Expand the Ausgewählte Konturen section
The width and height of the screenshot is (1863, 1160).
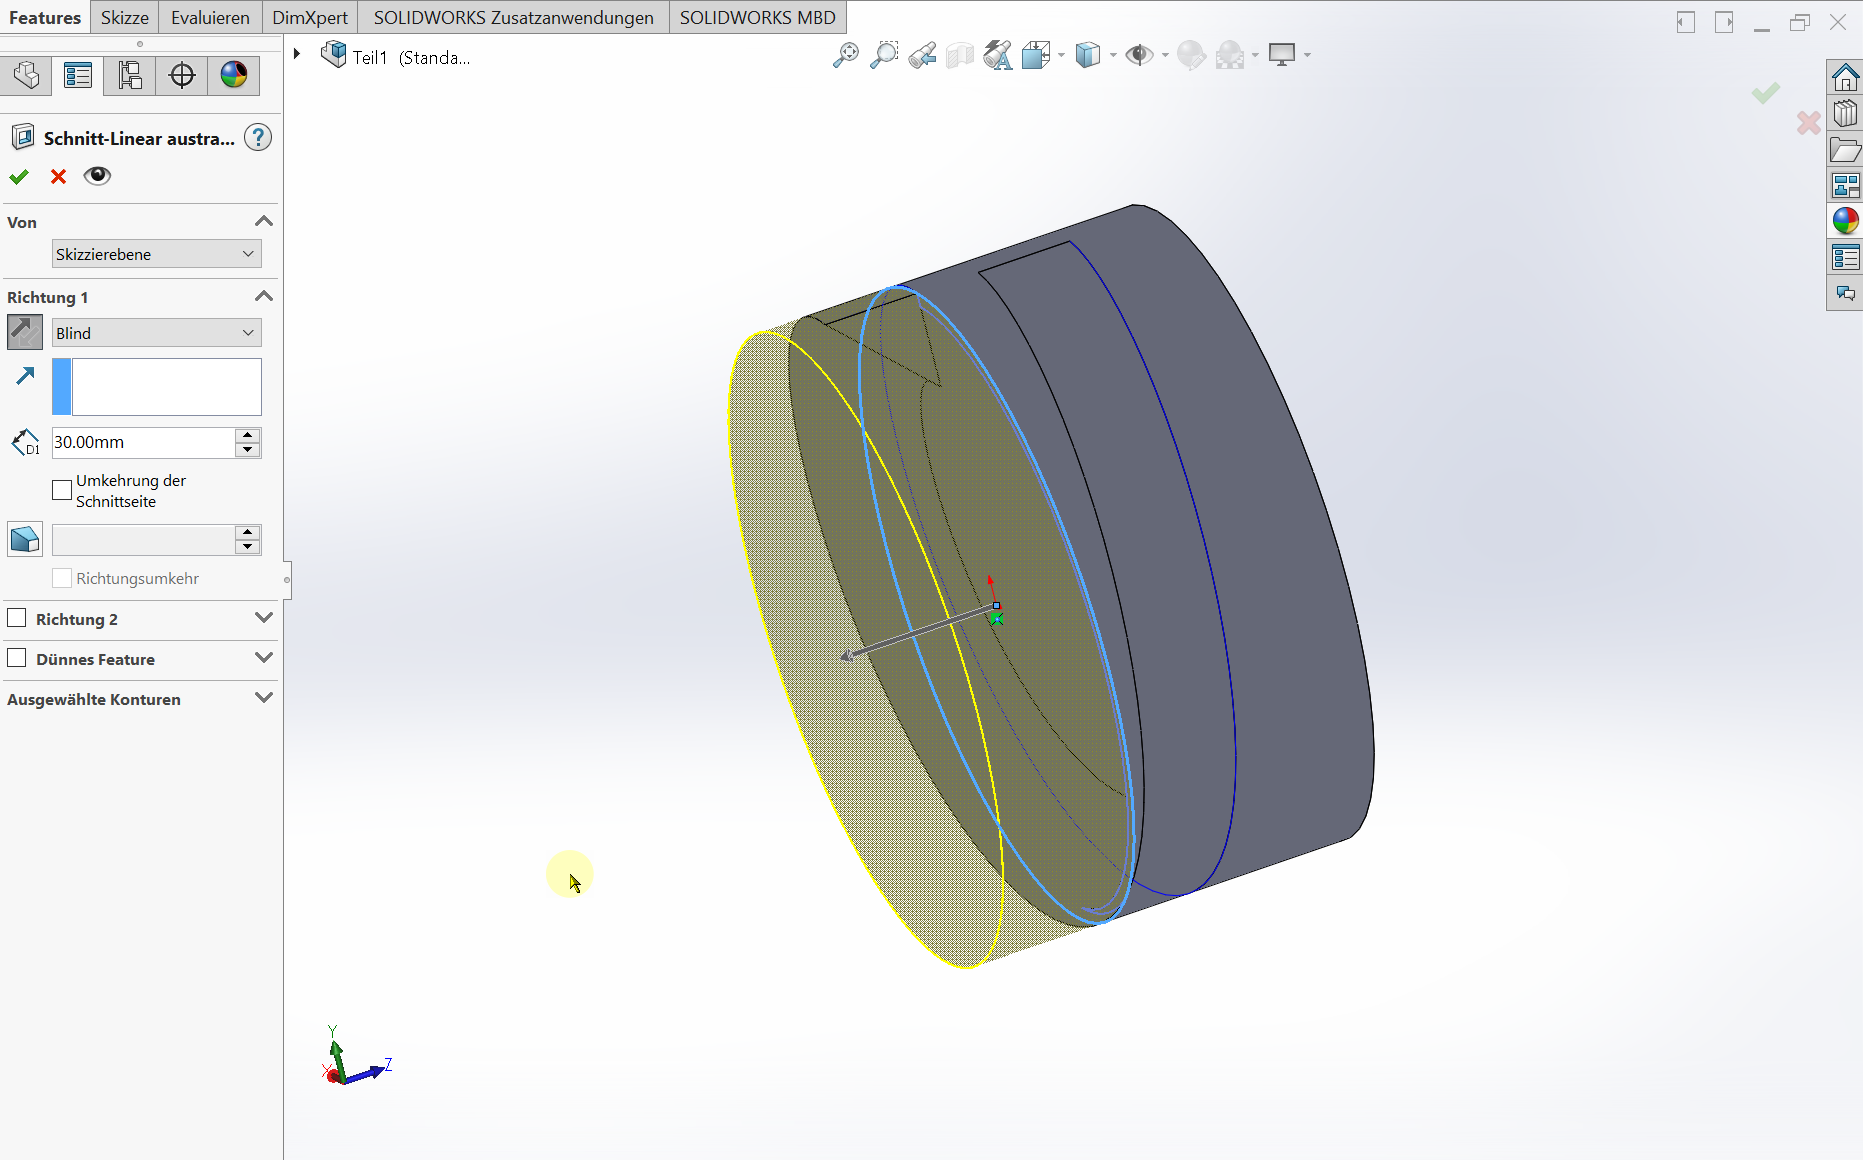pyautogui.click(x=263, y=698)
